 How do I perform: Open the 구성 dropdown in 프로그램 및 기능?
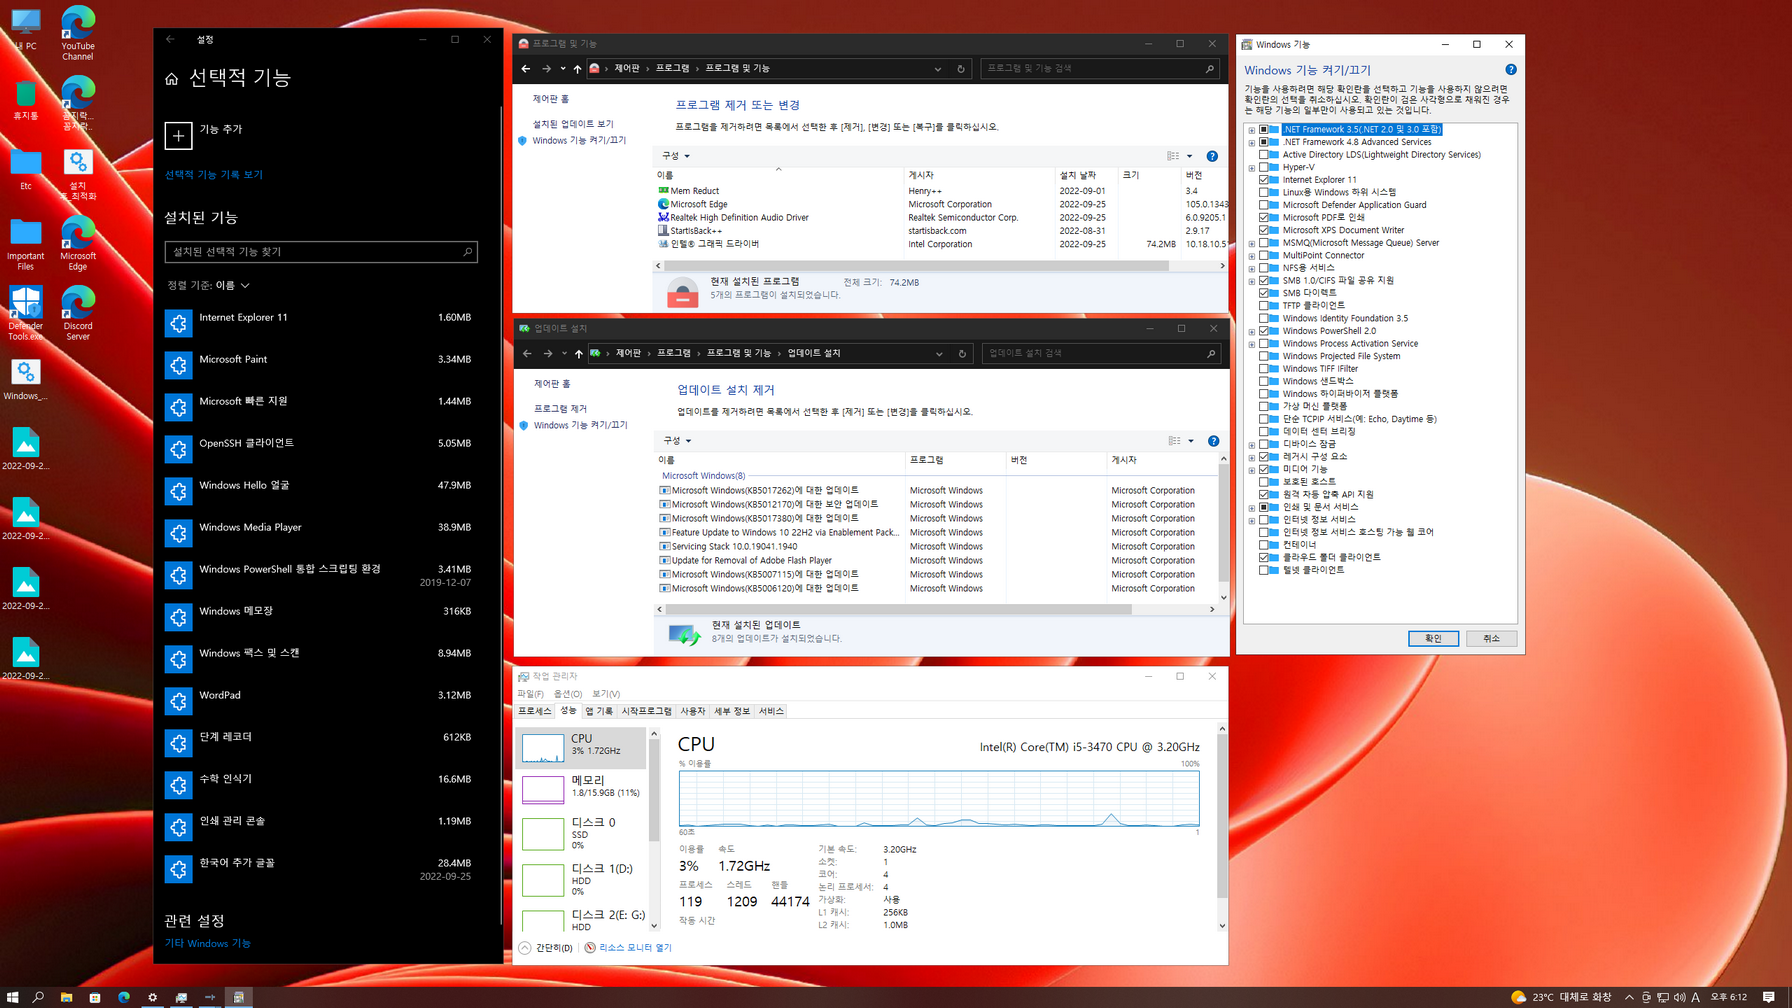pyautogui.click(x=676, y=156)
